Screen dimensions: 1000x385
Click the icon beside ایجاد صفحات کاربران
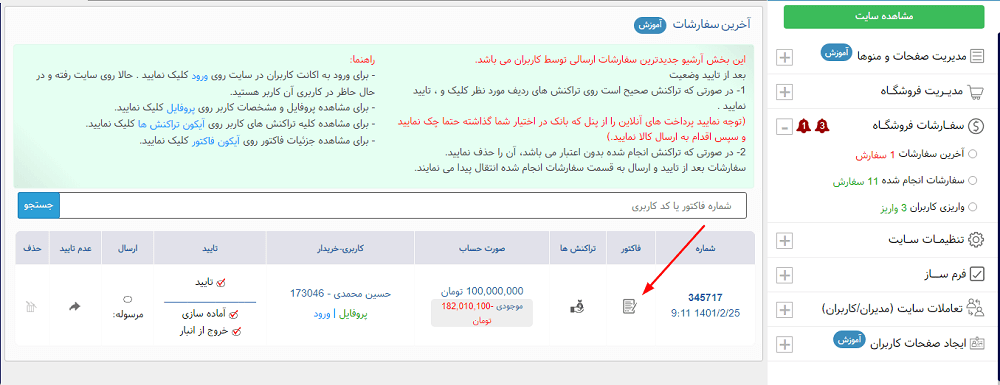point(976,343)
